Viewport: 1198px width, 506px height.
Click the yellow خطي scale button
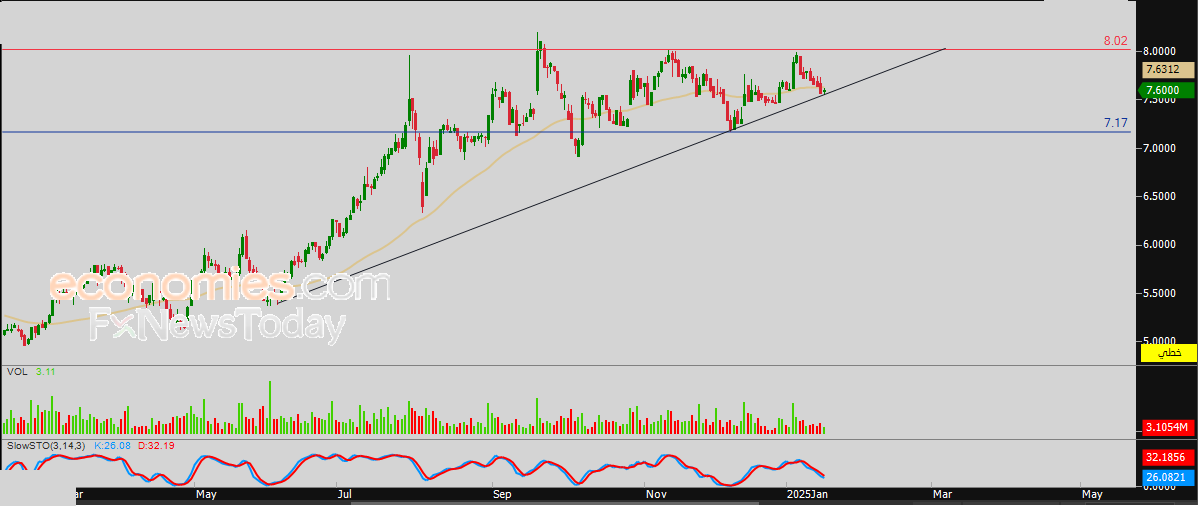coord(1168,352)
